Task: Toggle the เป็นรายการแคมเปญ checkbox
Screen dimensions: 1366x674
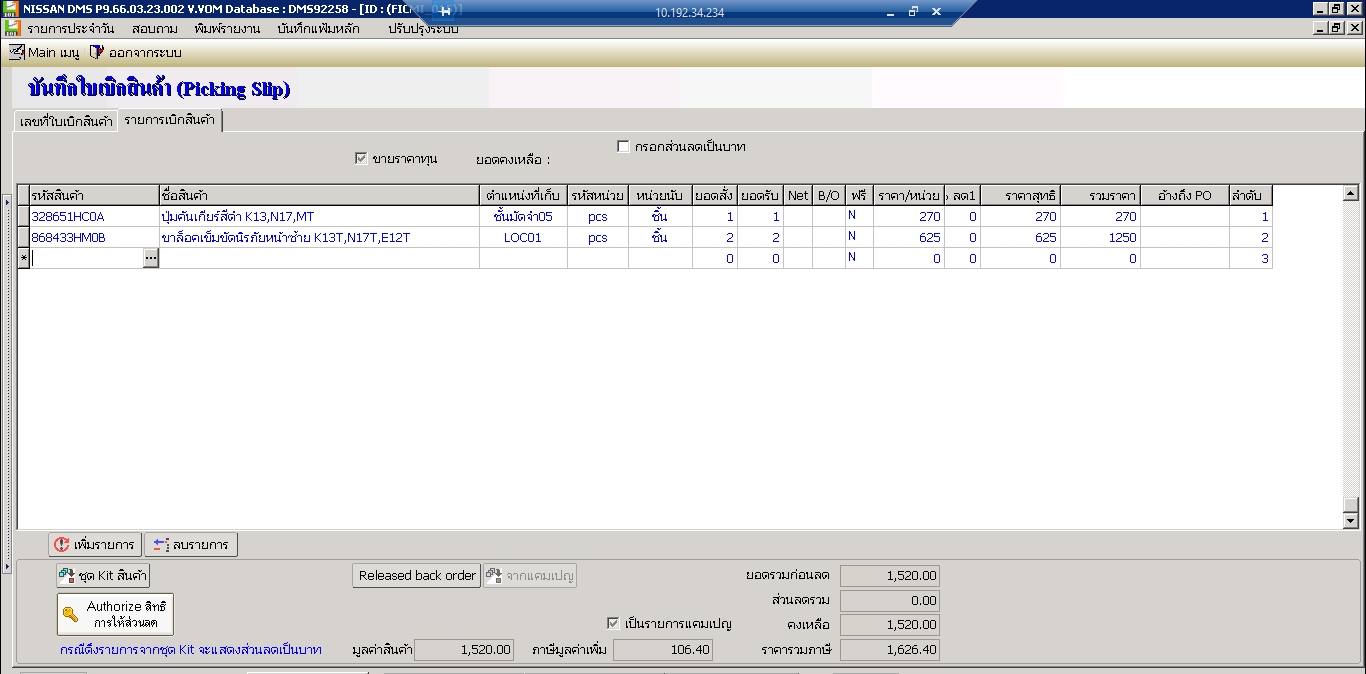Action: [x=614, y=623]
